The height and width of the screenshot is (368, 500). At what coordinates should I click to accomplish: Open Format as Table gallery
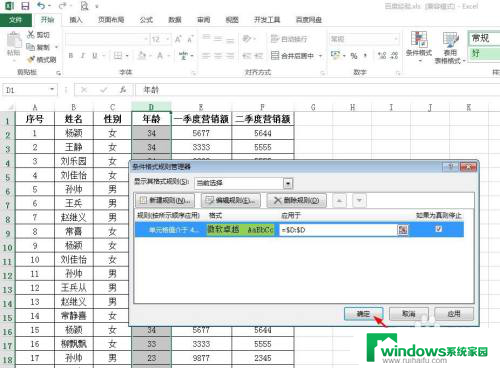click(450, 47)
